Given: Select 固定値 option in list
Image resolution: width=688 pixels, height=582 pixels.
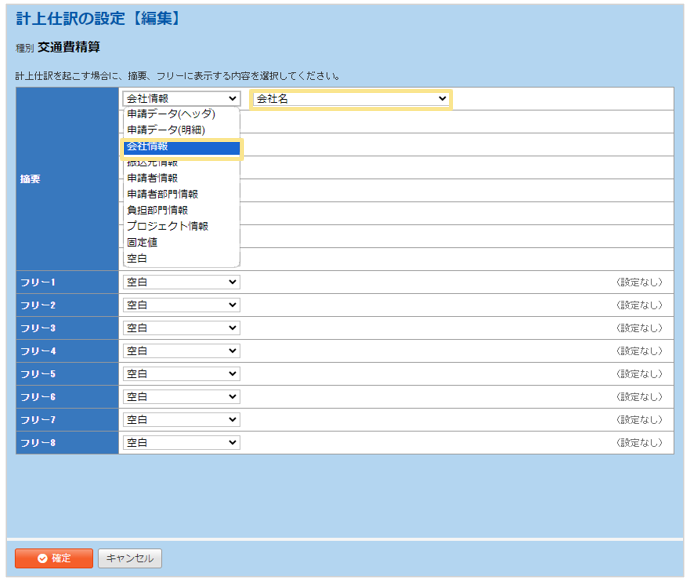Looking at the screenshot, I should pos(142,242).
